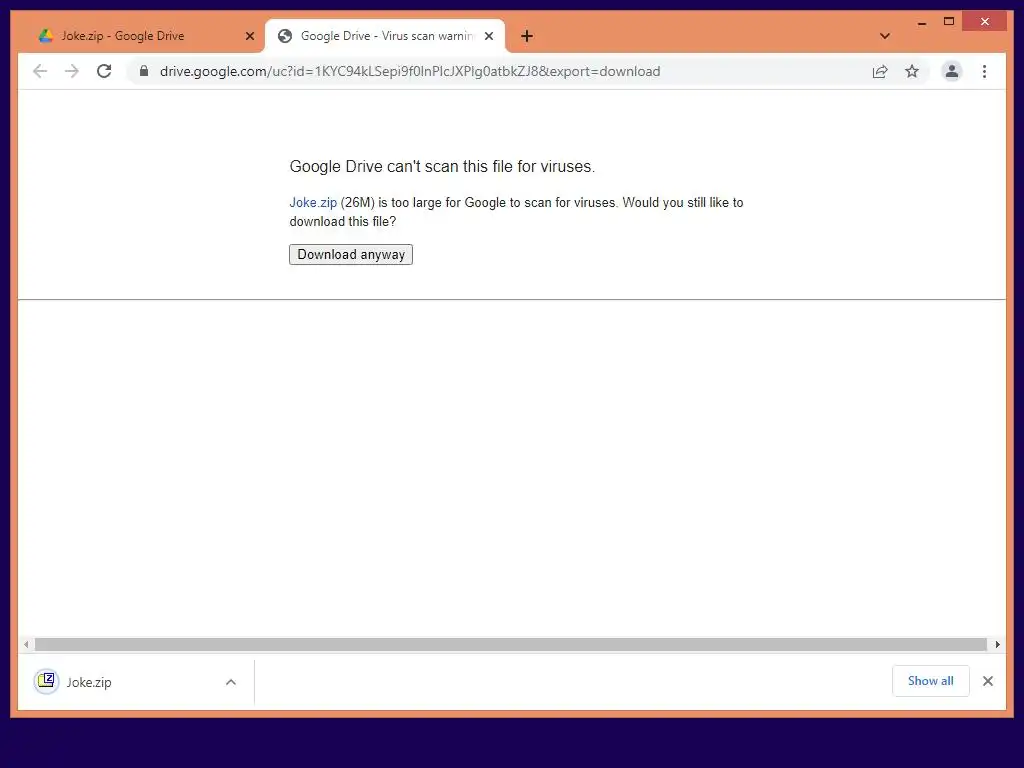Open a new tab with the plus icon

527,36
